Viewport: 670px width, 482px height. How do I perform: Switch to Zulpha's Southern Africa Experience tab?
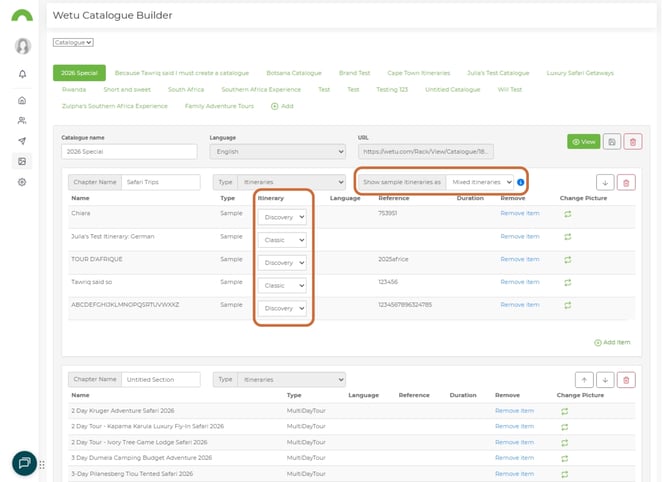coord(115,106)
